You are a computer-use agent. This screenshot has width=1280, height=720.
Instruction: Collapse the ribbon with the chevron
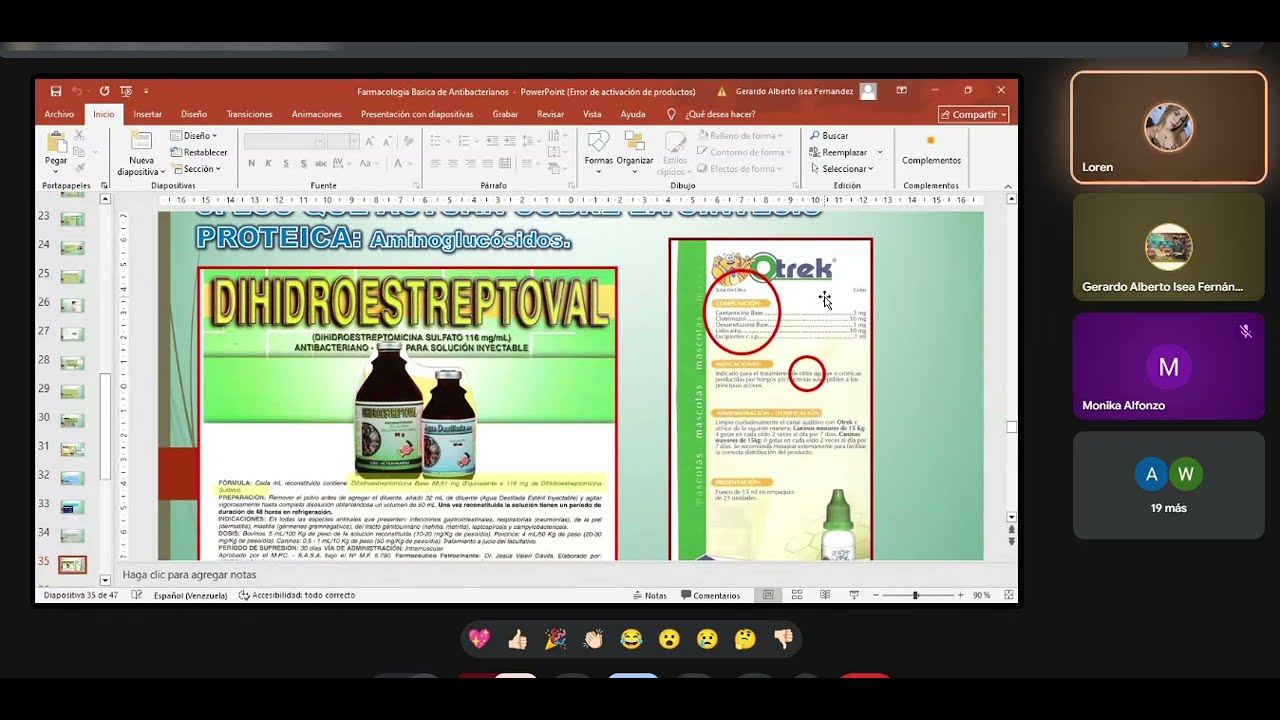pos(1008,186)
